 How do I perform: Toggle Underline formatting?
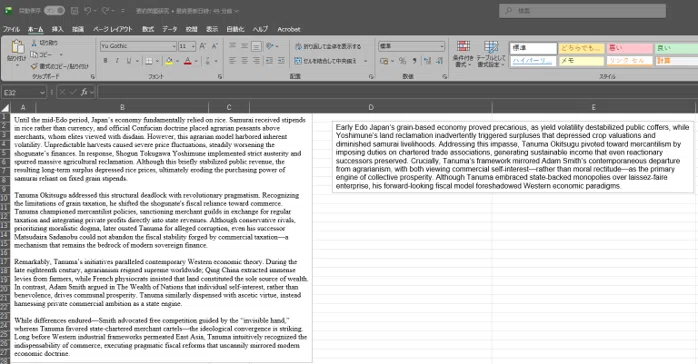tap(129, 61)
